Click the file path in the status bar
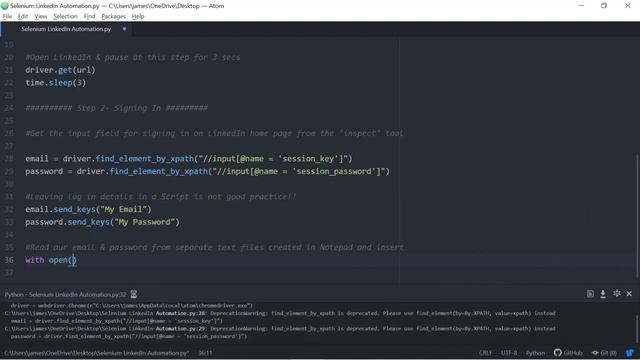The width and height of the screenshot is (640, 360). tap(96, 353)
